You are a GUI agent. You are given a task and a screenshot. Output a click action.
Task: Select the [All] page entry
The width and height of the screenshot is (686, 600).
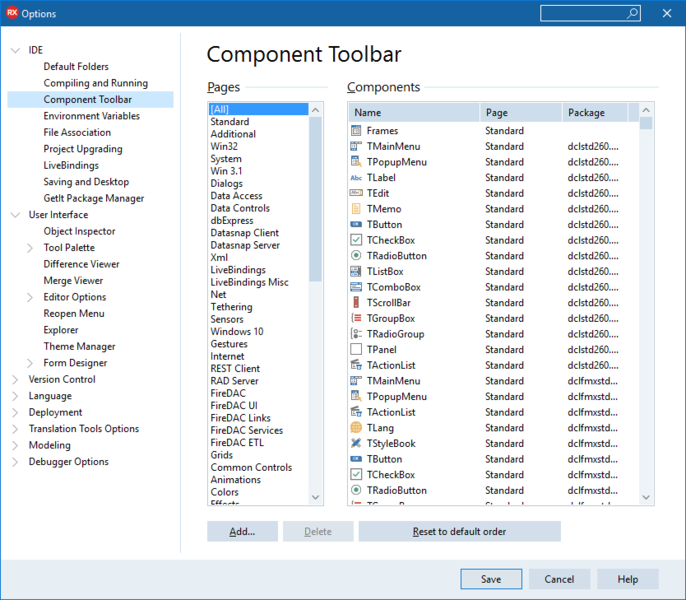(x=259, y=109)
